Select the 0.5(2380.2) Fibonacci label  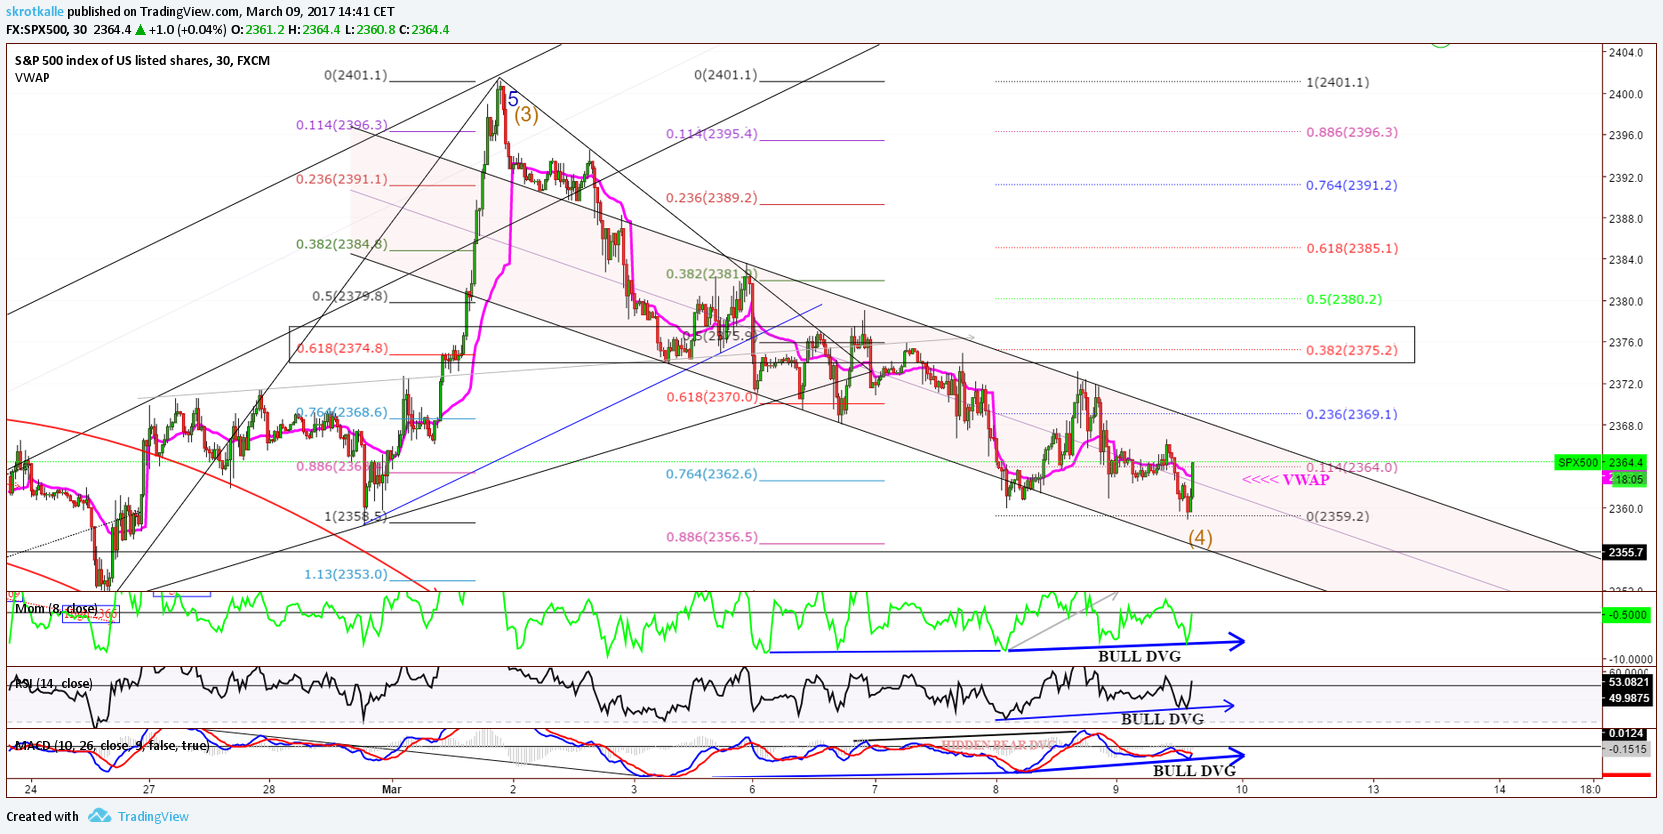pyautogui.click(x=1344, y=299)
